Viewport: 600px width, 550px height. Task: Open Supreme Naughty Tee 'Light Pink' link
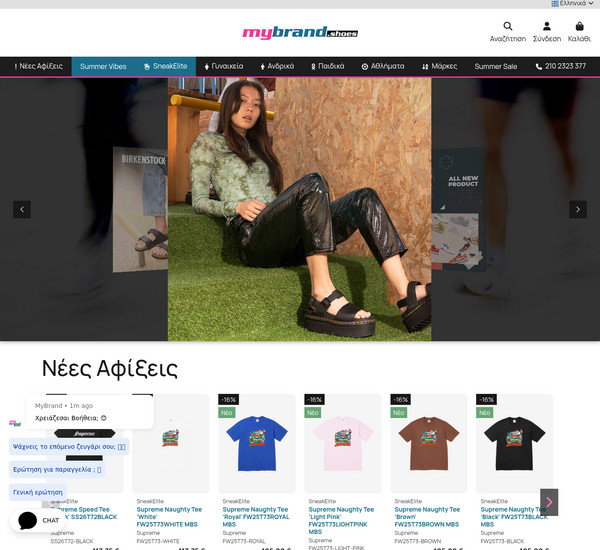click(341, 521)
